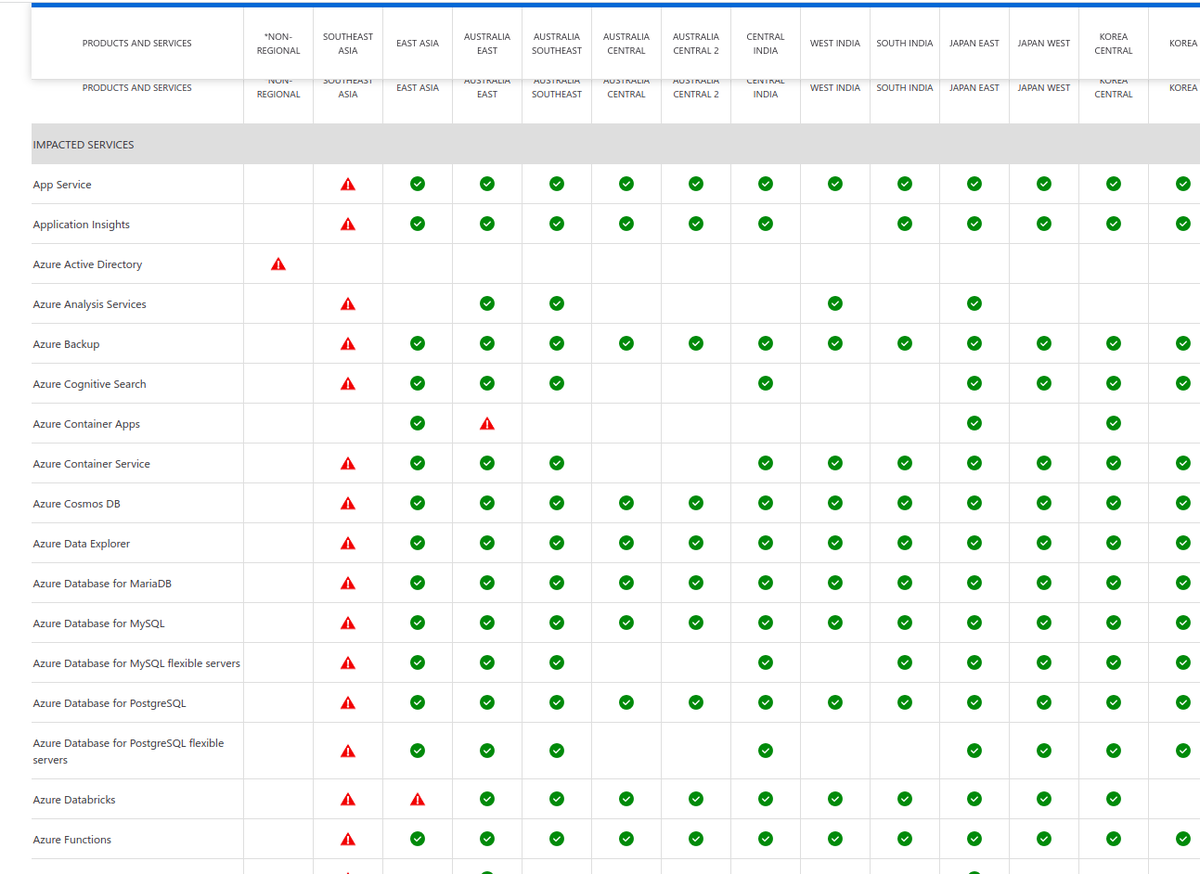Click the Azure Container Service Southeast Asia warning icon
The image size is (1200, 874).
tap(348, 464)
